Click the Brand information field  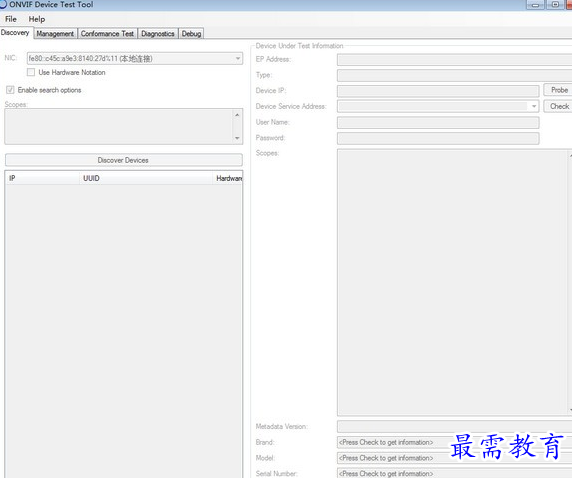[x=454, y=442]
